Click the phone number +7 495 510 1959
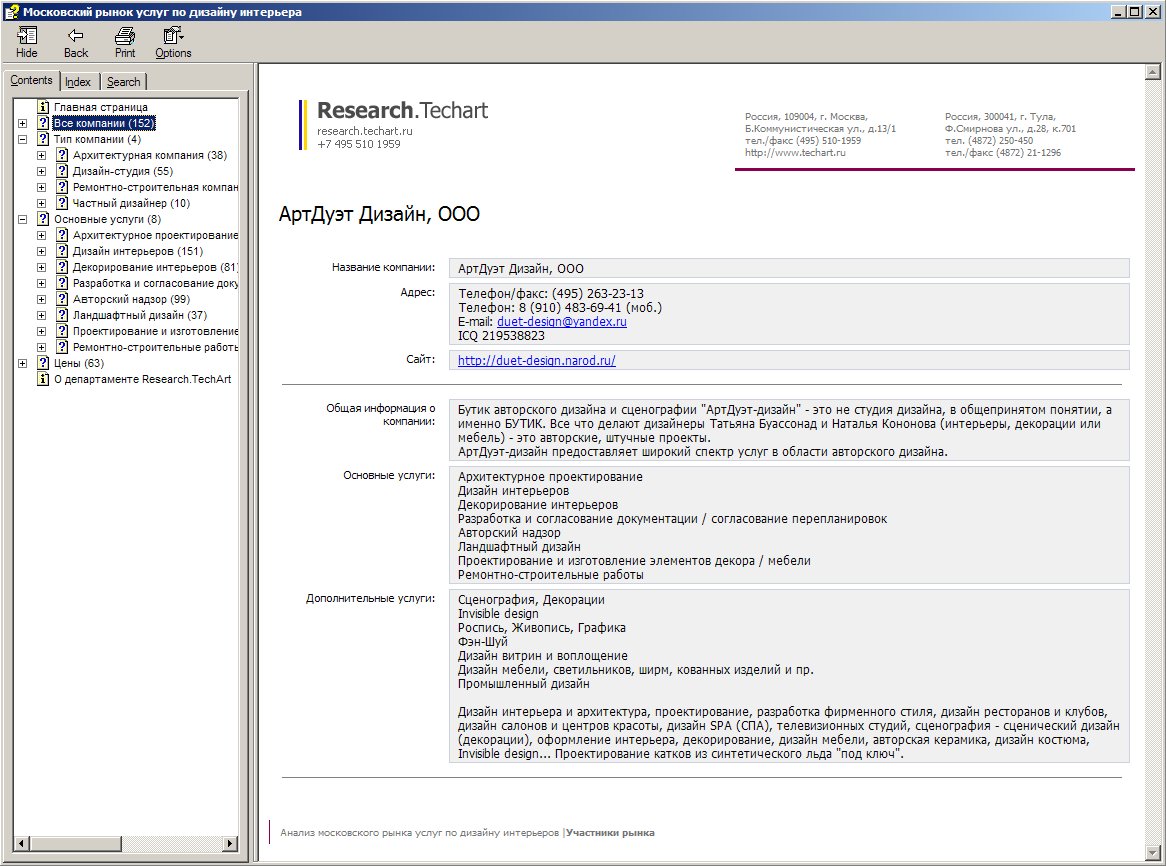 (358, 144)
